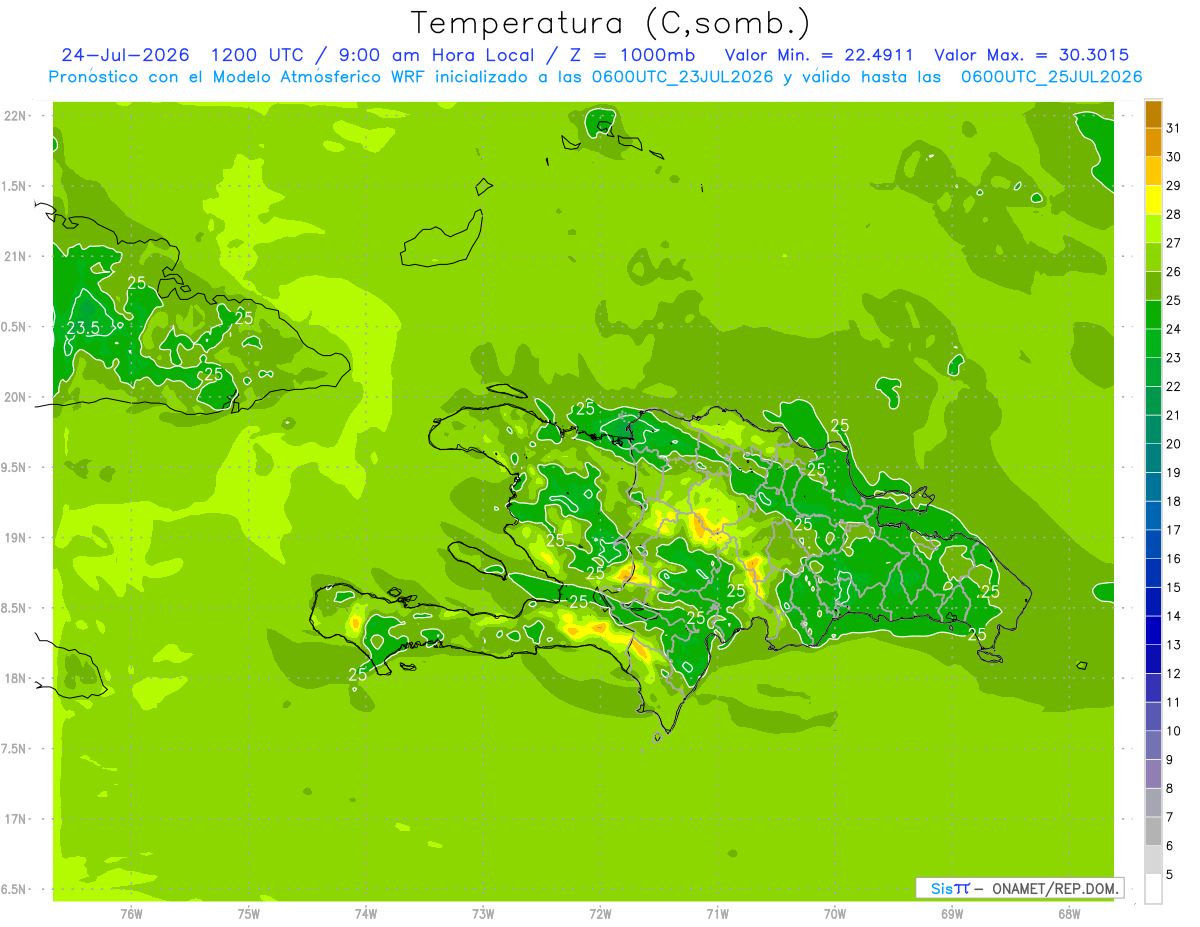Click the '74W' longitude axis label
This screenshot has height=927, width=1200.
click(x=365, y=913)
